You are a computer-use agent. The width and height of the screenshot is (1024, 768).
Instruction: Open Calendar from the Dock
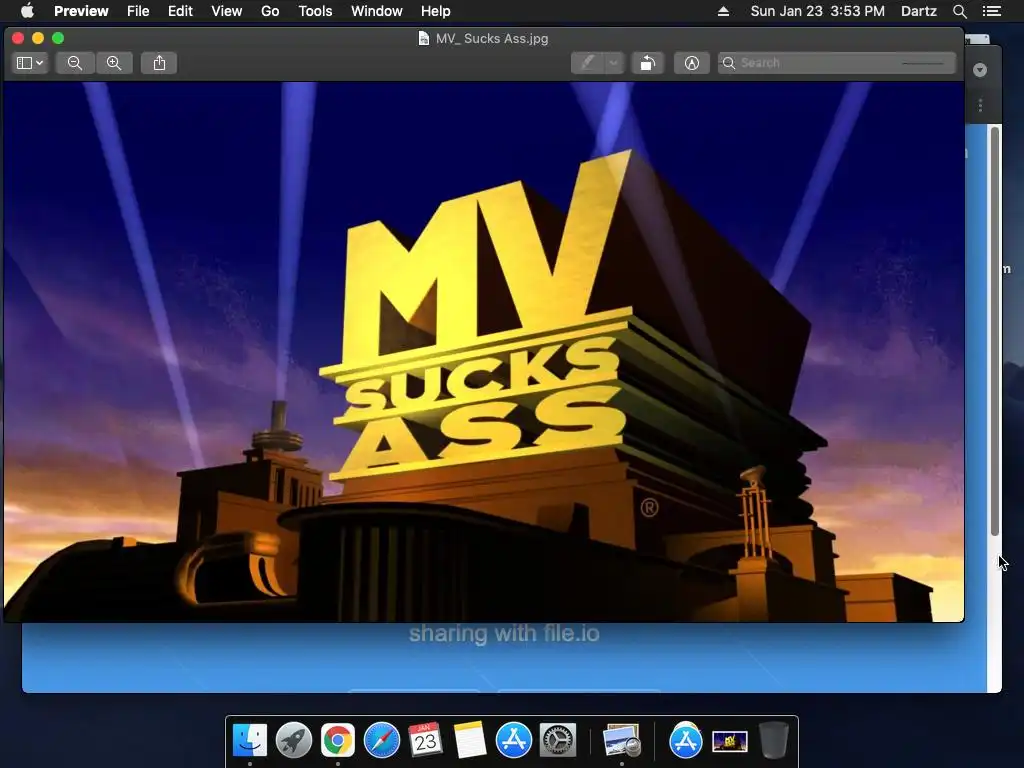point(425,741)
